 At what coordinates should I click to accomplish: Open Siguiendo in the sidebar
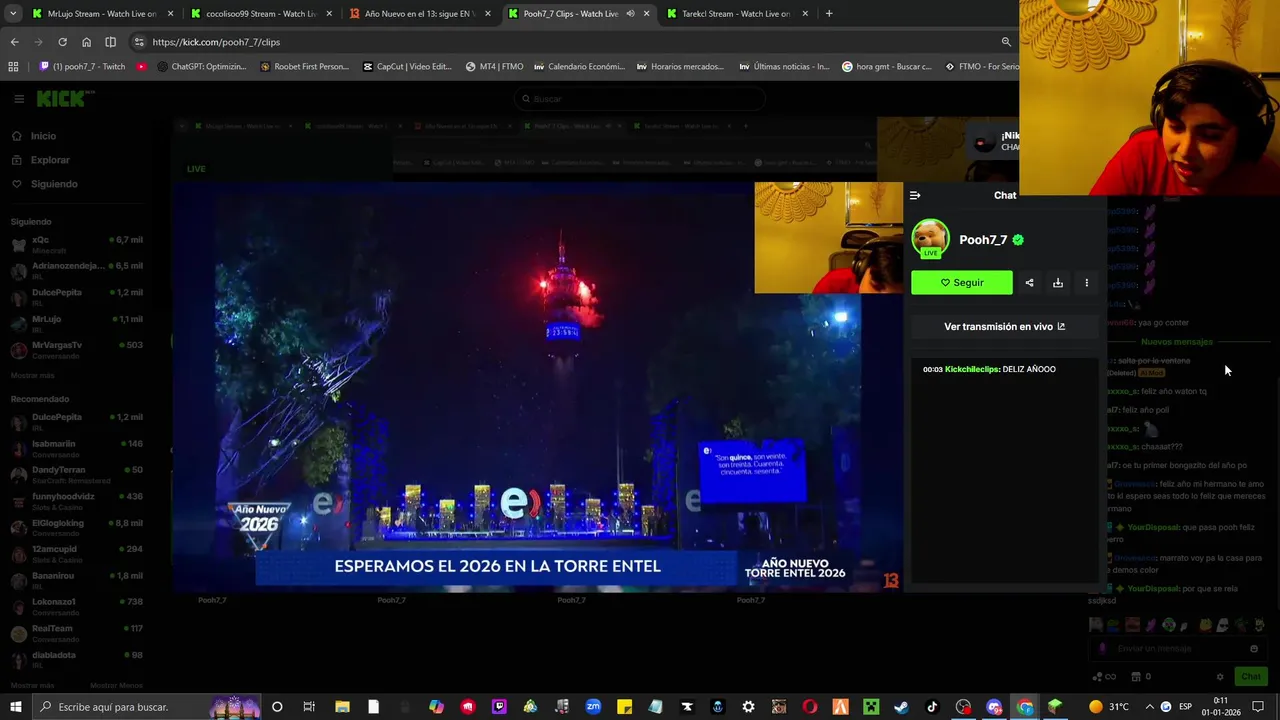tap(54, 184)
